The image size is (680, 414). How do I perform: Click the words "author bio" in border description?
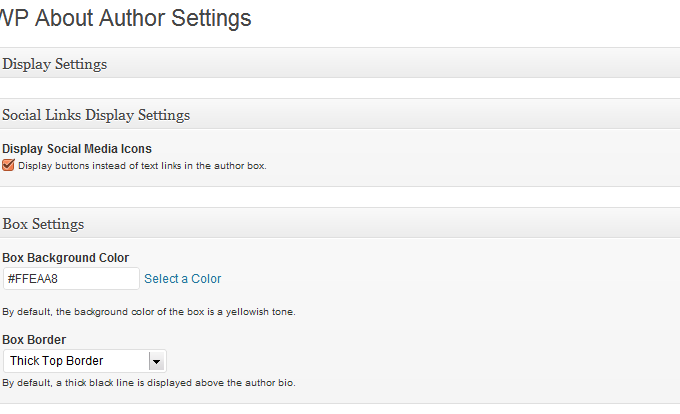272,382
